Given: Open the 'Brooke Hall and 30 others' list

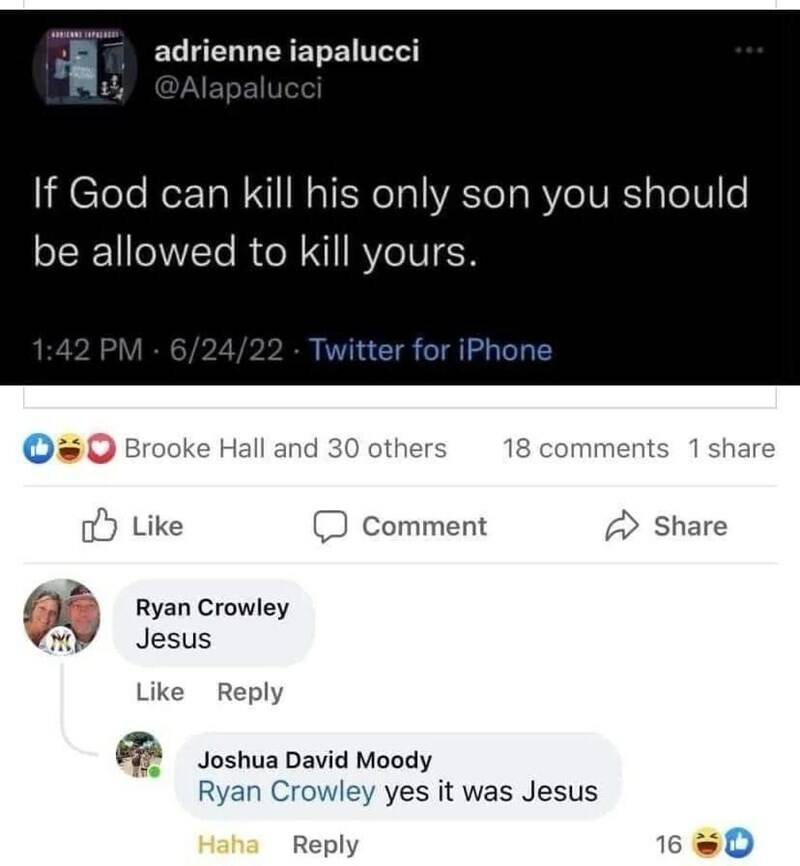Looking at the screenshot, I should tap(285, 449).
